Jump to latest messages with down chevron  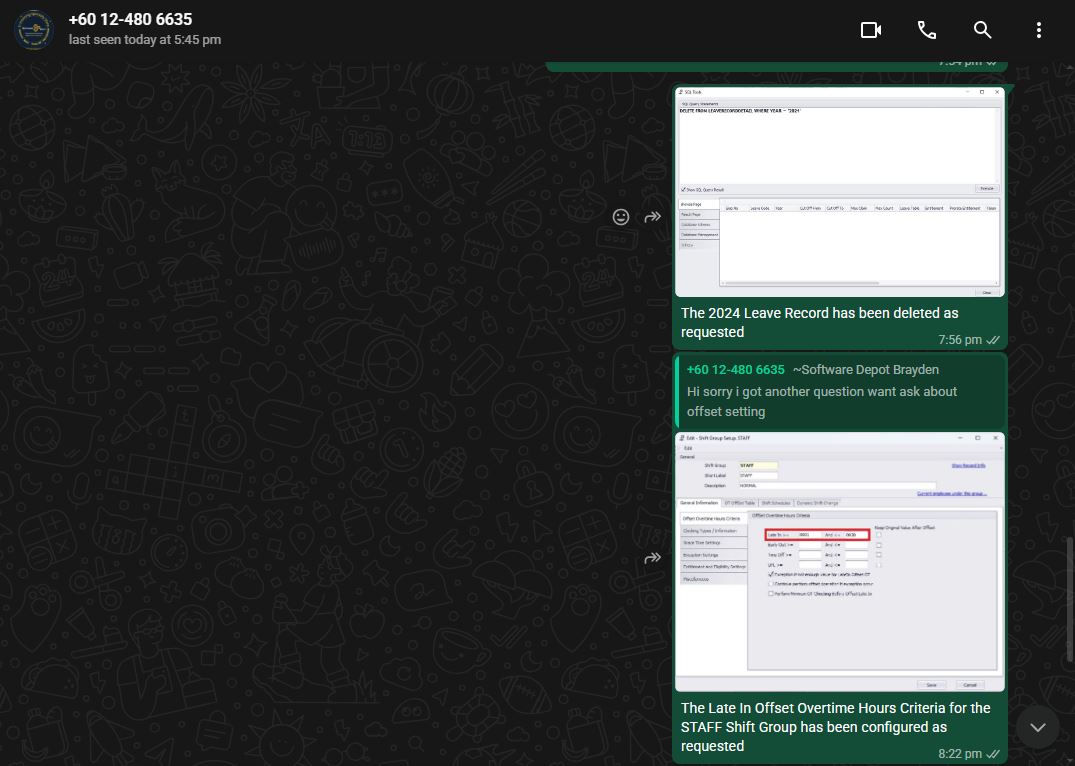click(1038, 727)
